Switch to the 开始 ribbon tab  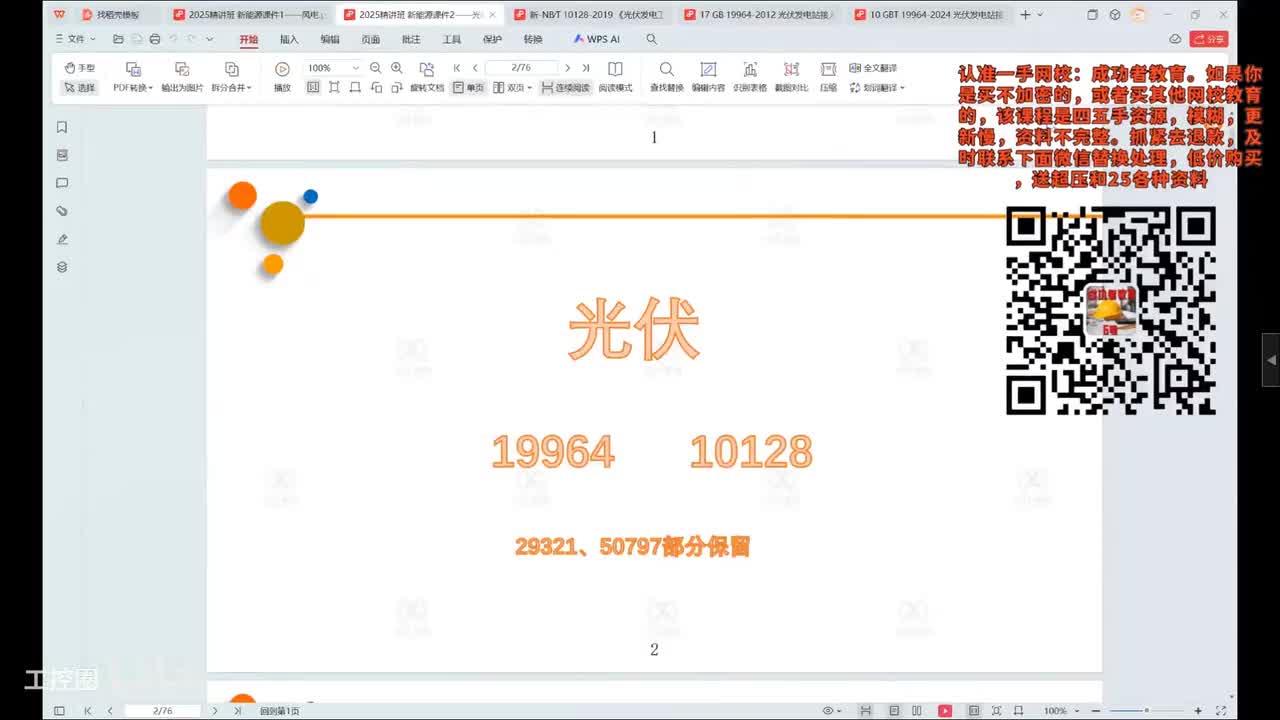248,39
